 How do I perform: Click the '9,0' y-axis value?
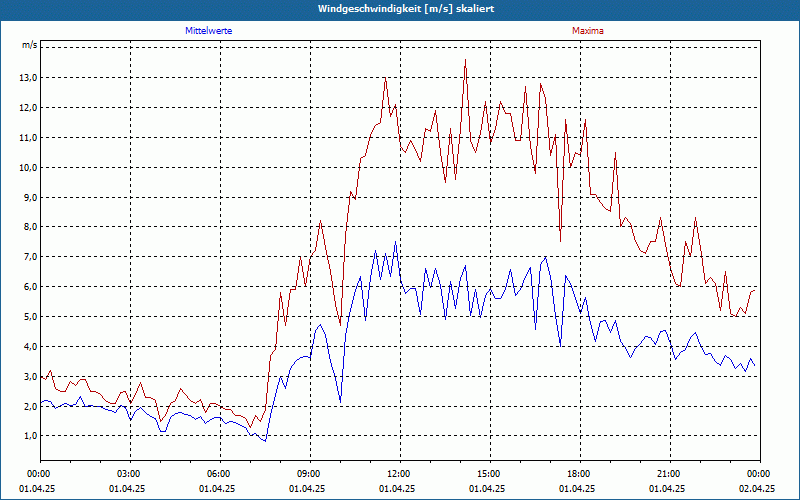point(31,197)
